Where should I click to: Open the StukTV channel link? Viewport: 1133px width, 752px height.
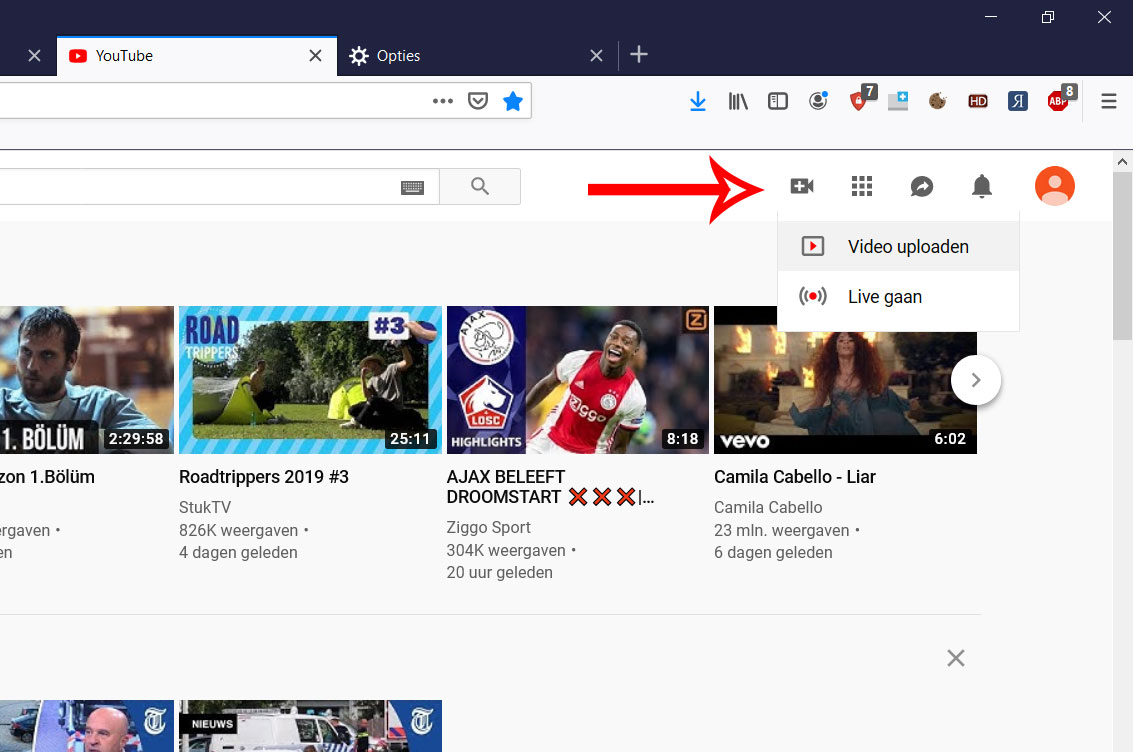[205, 507]
